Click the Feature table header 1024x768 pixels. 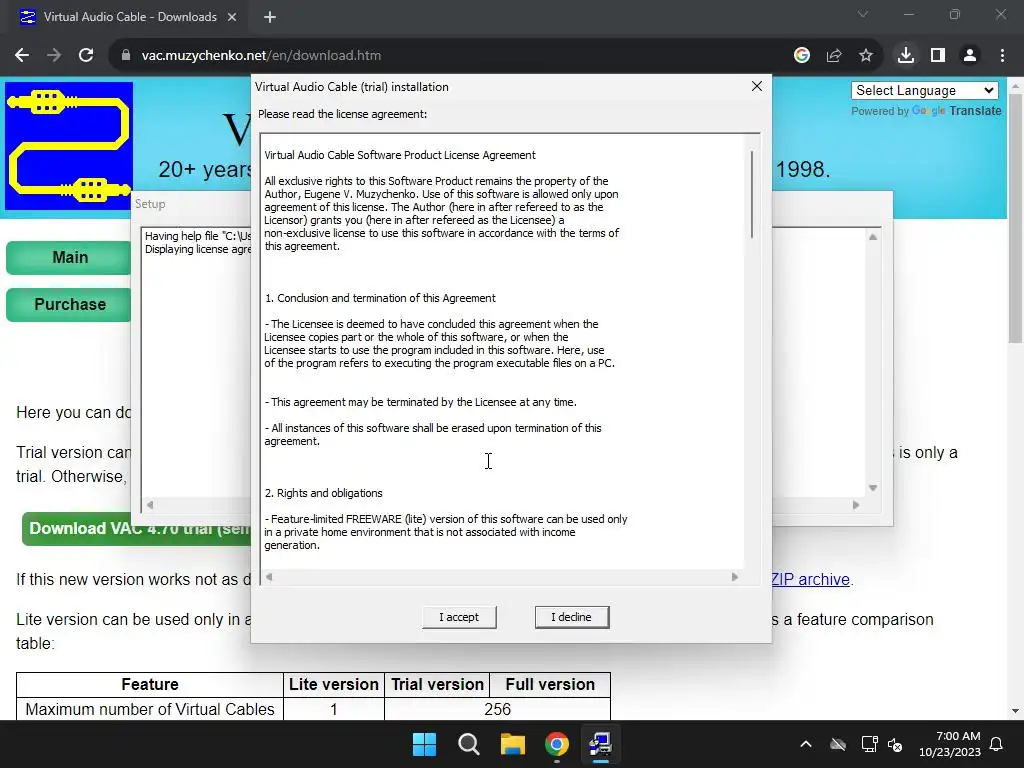150,684
